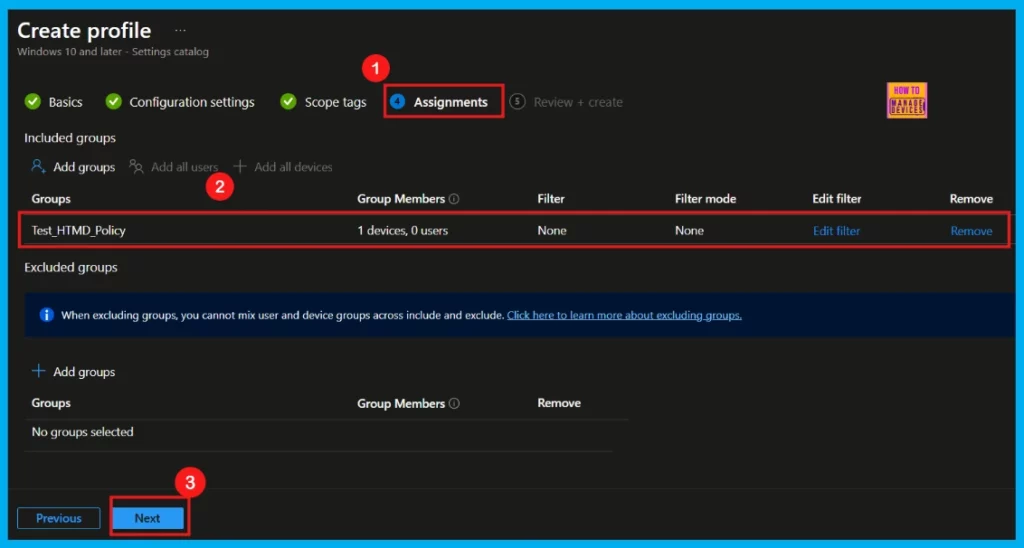This screenshot has height=548, width=1024.
Task: Click the Filter column header
Action: (551, 199)
